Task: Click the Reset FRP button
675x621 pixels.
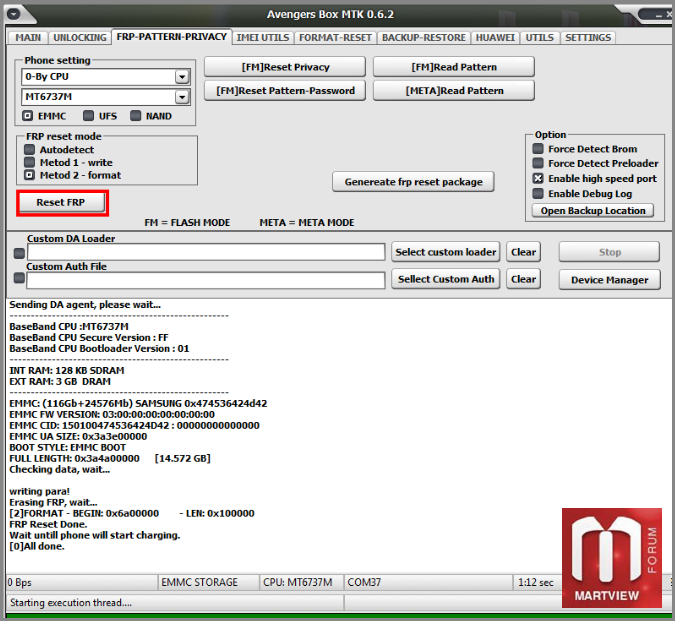Action: (x=61, y=202)
